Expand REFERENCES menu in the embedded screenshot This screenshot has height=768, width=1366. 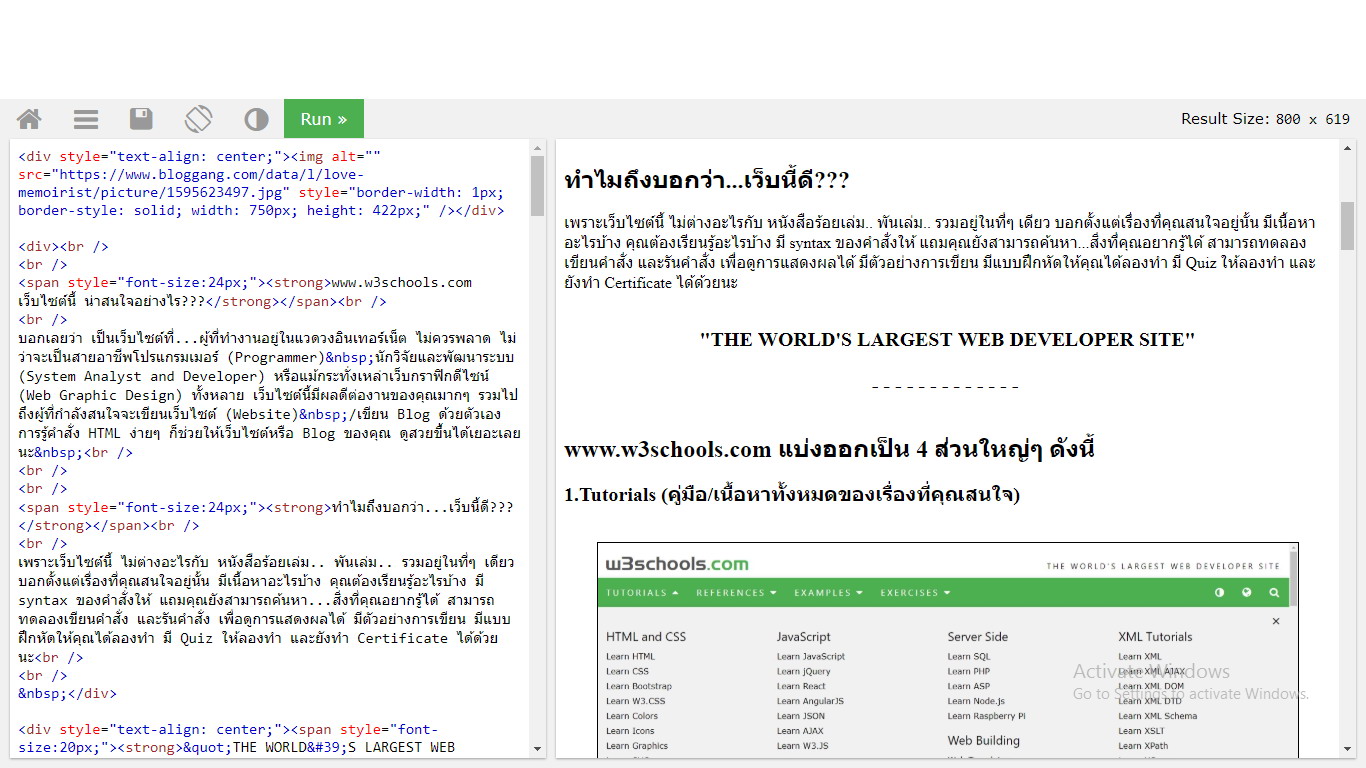pos(736,593)
